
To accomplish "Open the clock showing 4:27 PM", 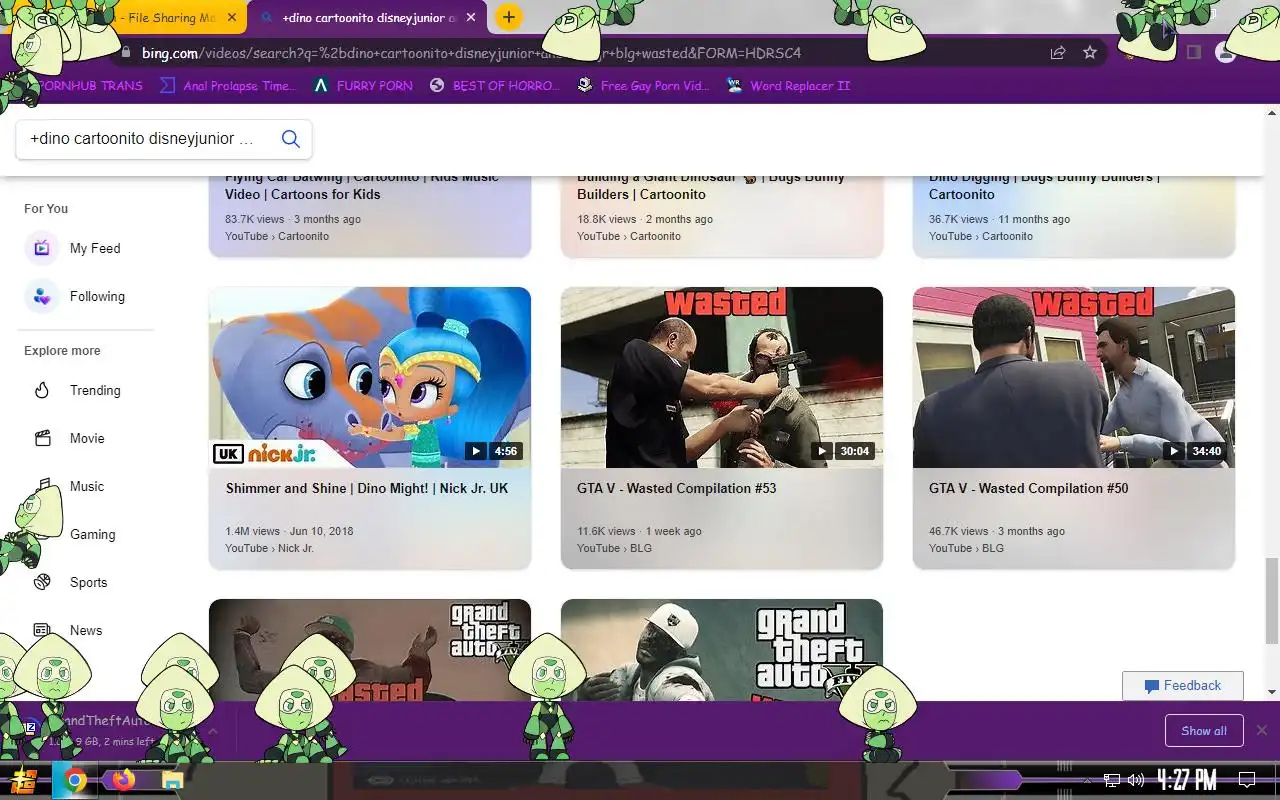I will [1187, 780].
